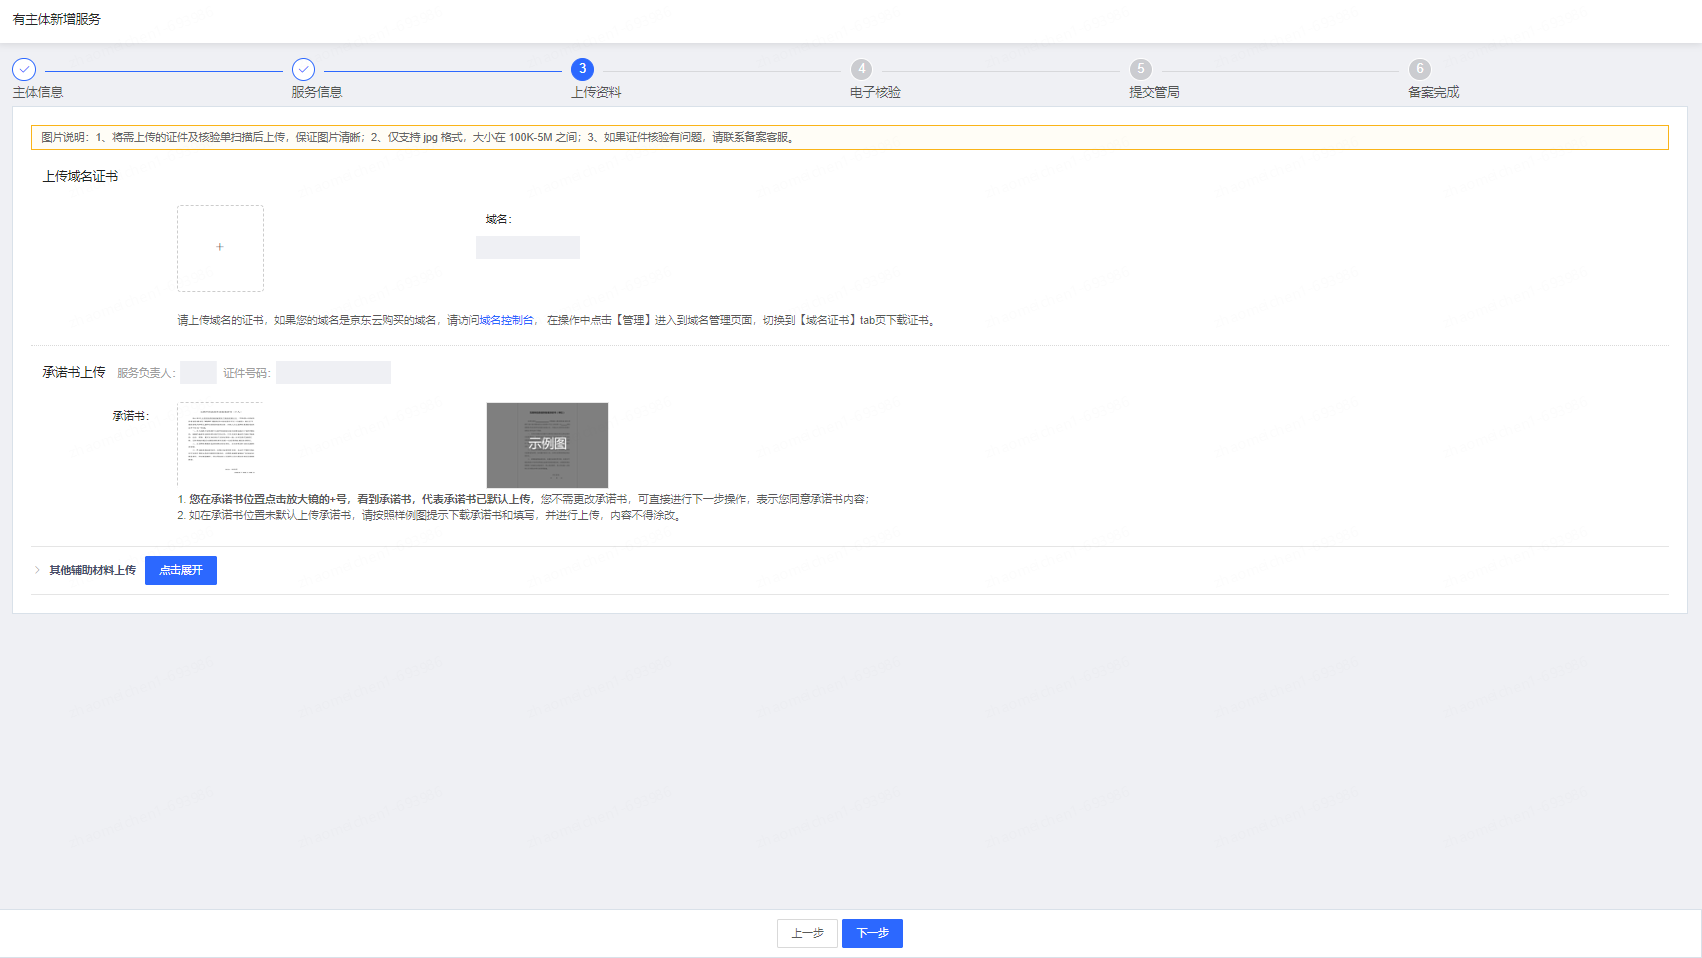Click the step 3 上传资料 circle icon
Screen dimensions: 1702x958
pyautogui.click(x=582, y=69)
